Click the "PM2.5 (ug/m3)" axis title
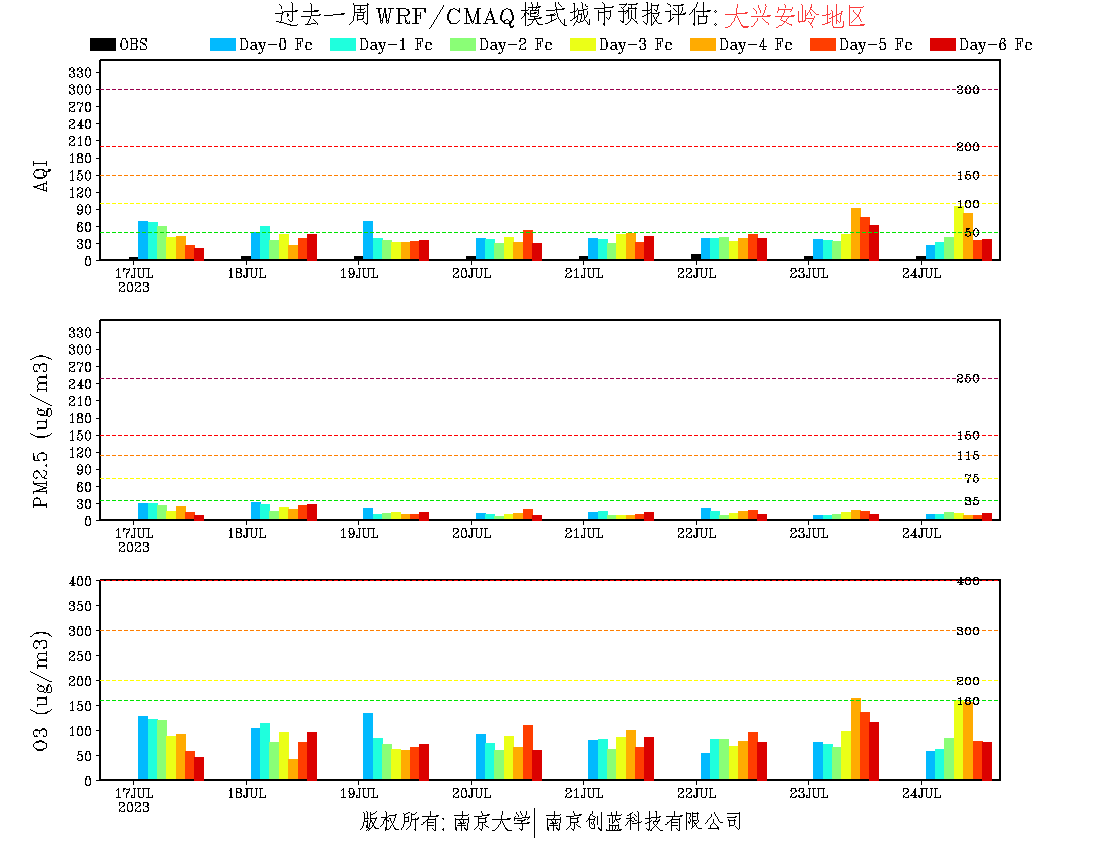 tap(41, 431)
